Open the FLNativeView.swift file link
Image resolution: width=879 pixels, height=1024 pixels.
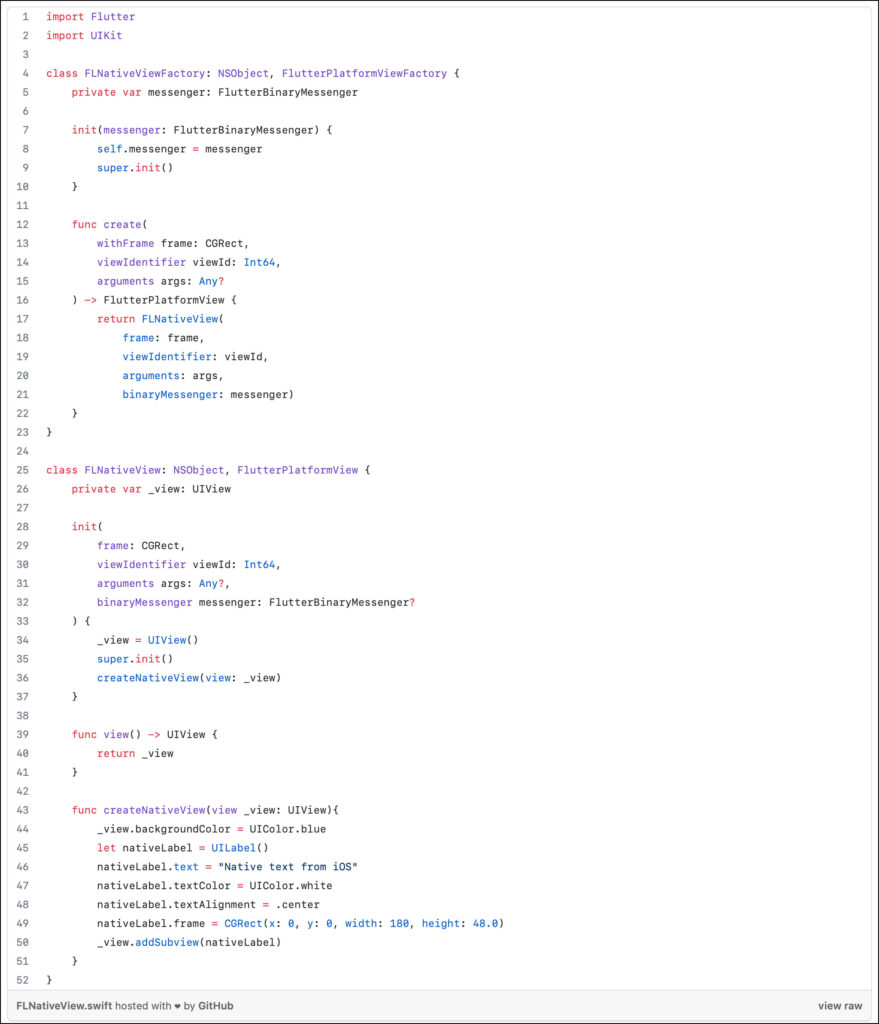pyautogui.click(x=59, y=1006)
